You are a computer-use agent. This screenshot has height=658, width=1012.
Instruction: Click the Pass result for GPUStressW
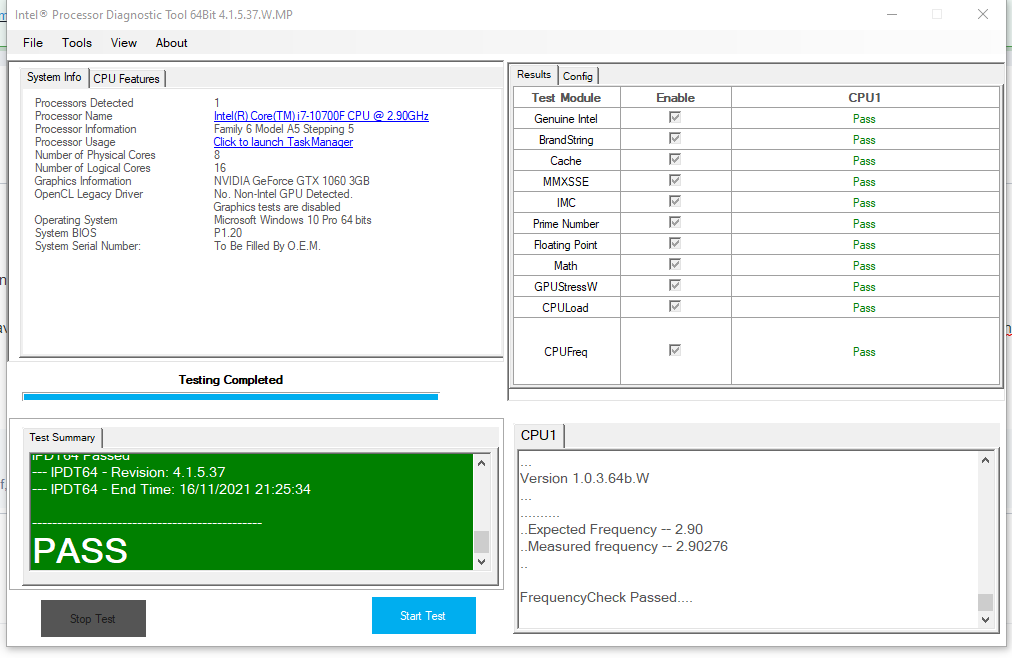pyautogui.click(x=864, y=286)
